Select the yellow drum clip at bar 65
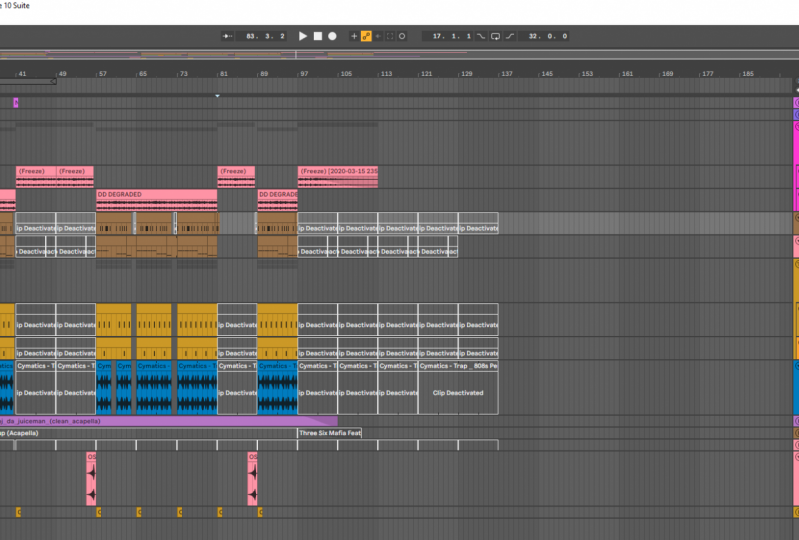Image resolution: width=799 pixels, height=540 pixels. tap(154, 319)
